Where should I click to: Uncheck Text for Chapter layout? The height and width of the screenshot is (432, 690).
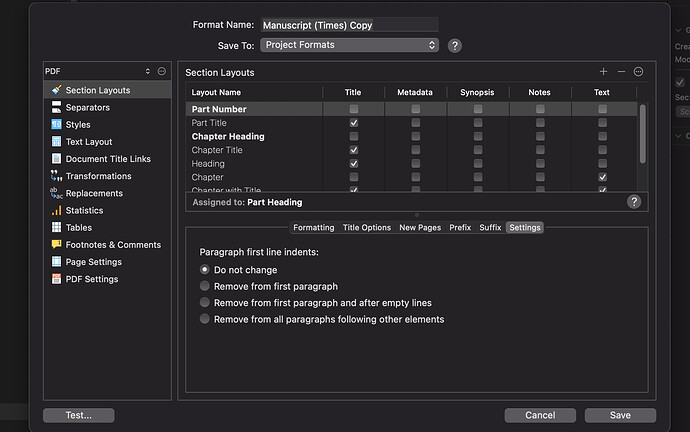(x=602, y=177)
